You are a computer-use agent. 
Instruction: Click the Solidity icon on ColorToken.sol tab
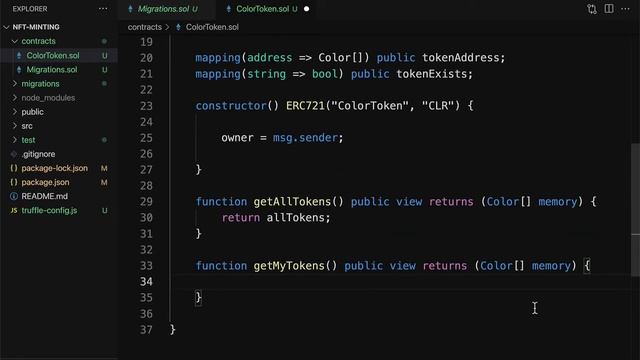click(x=229, y=9)
